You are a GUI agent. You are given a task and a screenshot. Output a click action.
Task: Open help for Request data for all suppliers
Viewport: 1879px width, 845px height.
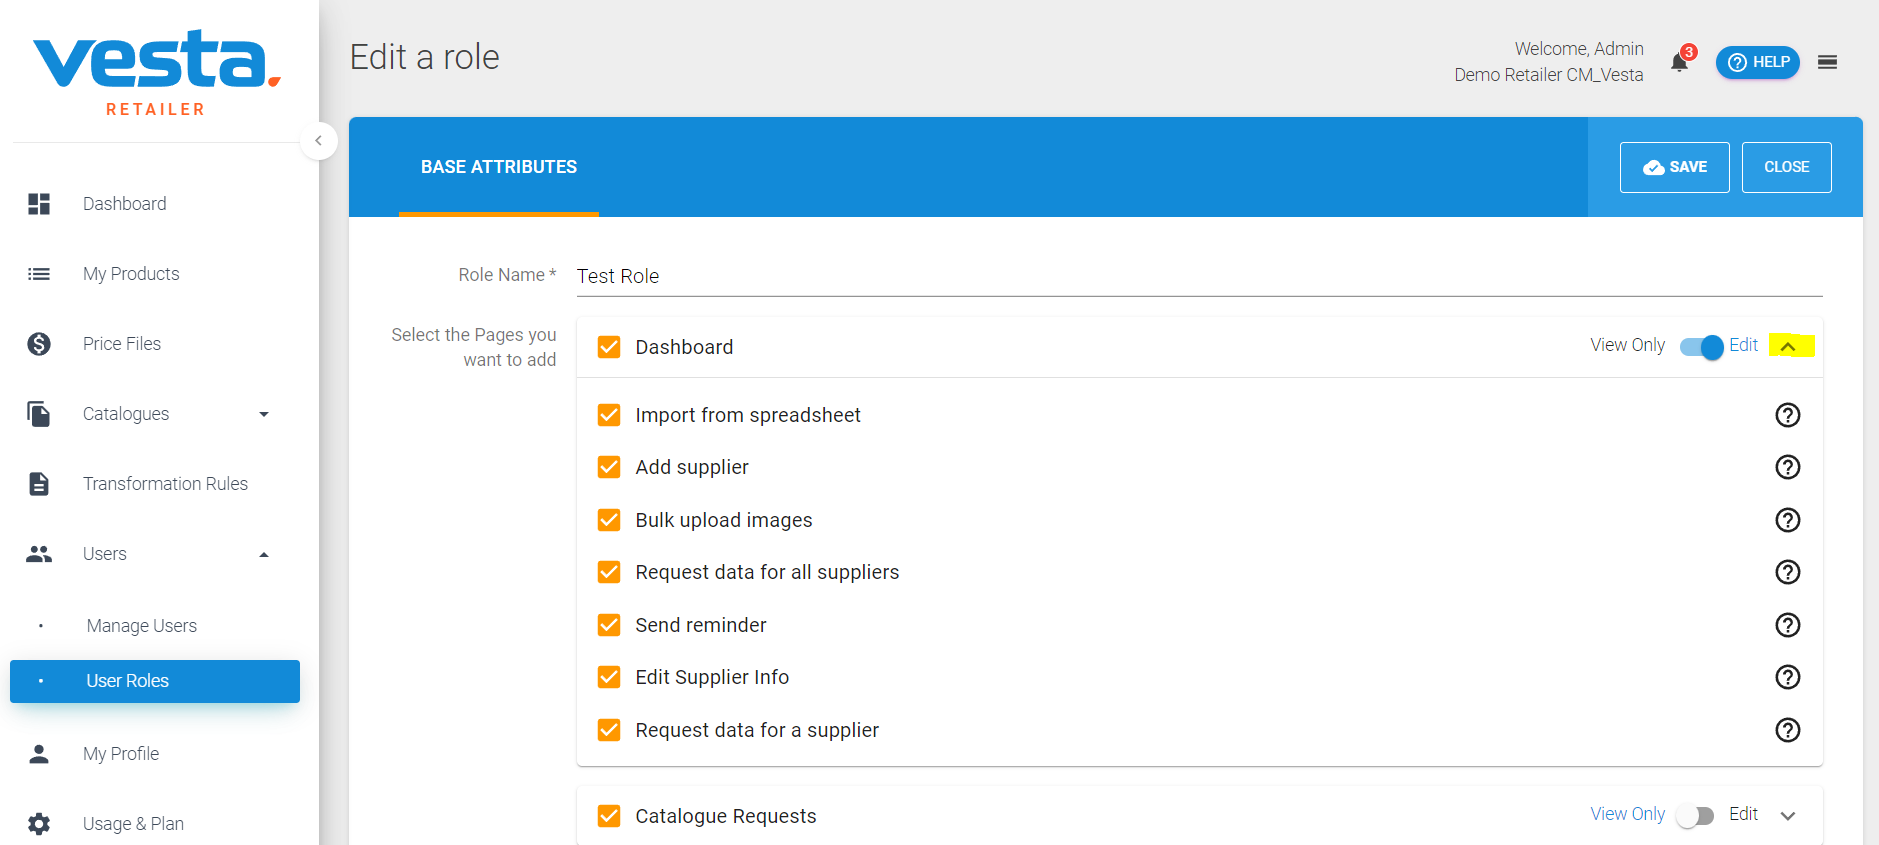pyautogui.click(x=1787, y=572)
